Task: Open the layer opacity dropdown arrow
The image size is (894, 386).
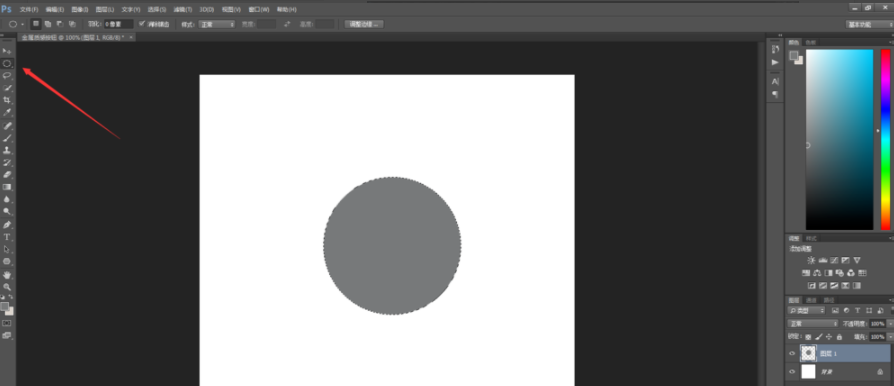Action: [x=891, y=324]
